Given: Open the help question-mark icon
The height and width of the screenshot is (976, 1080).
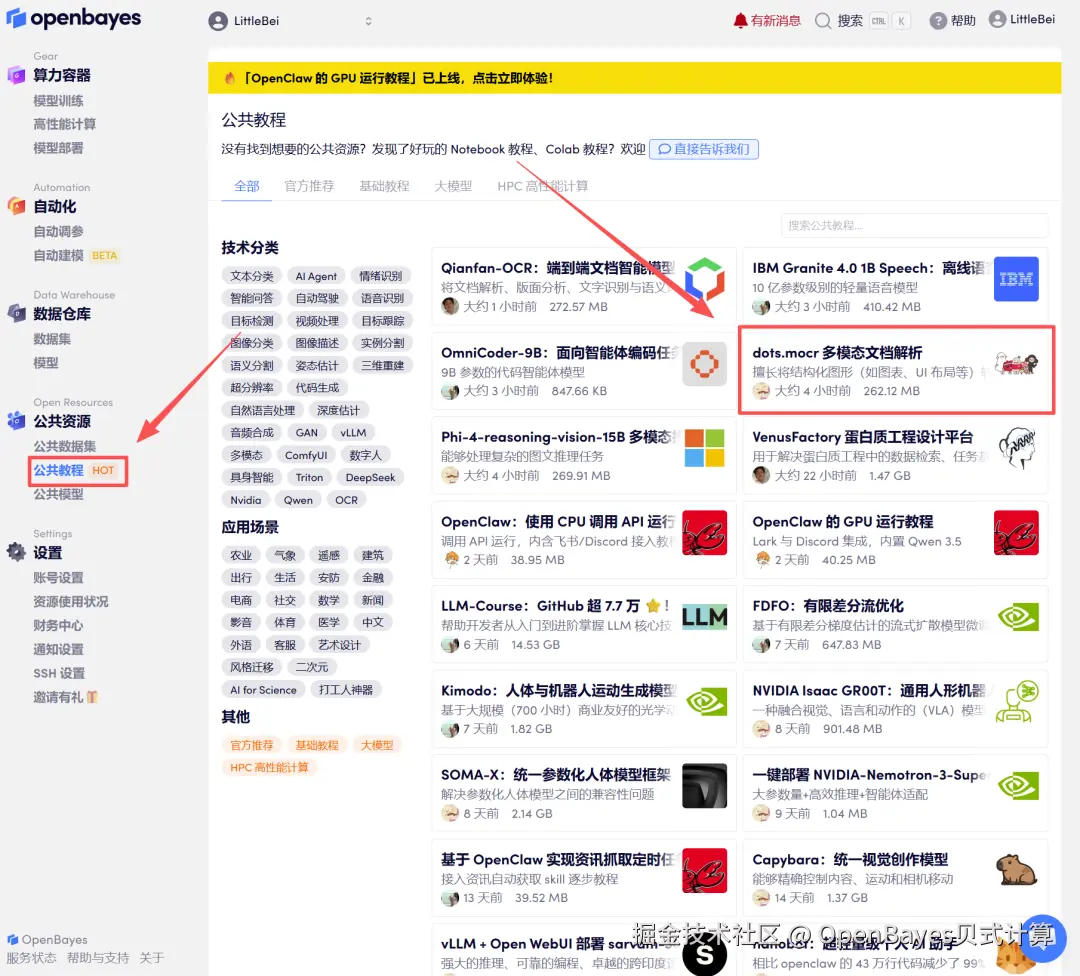Looking at the screenshot, I should [937, 21].
